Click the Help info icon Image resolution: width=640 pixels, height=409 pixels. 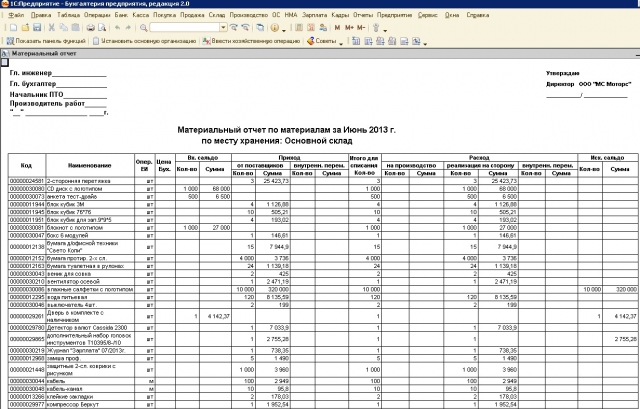275,28
